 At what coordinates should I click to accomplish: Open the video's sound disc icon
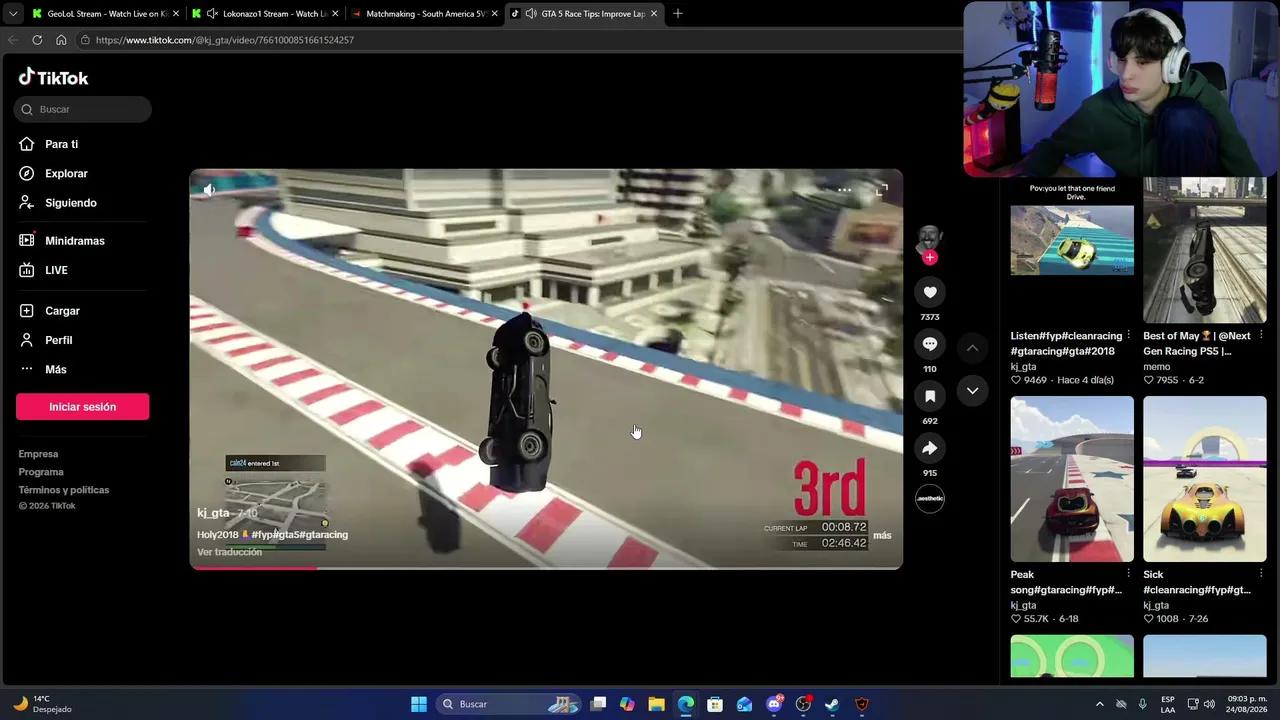click(930, 498)
